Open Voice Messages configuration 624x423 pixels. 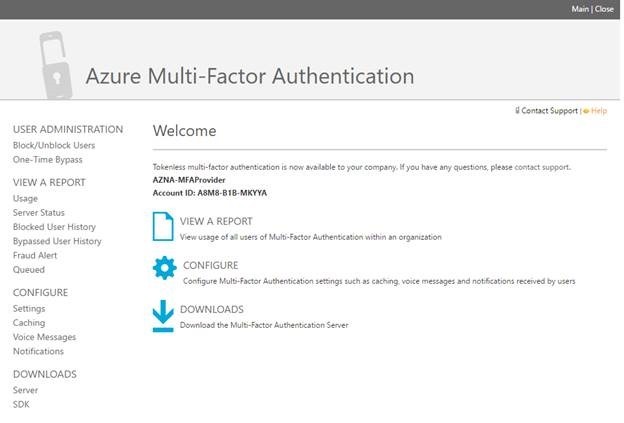coord(44,337)
